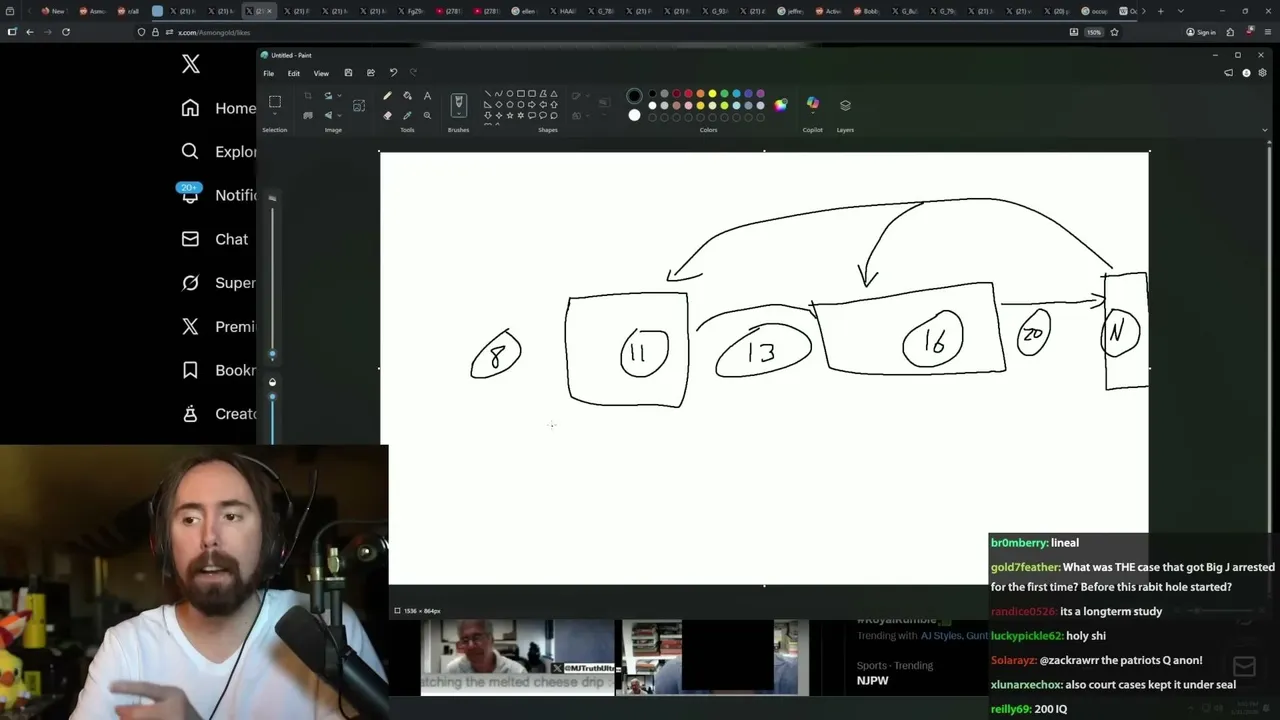Go to Home in X sidebar
This screenshot has height=720, width=1280.
point(218,108)
